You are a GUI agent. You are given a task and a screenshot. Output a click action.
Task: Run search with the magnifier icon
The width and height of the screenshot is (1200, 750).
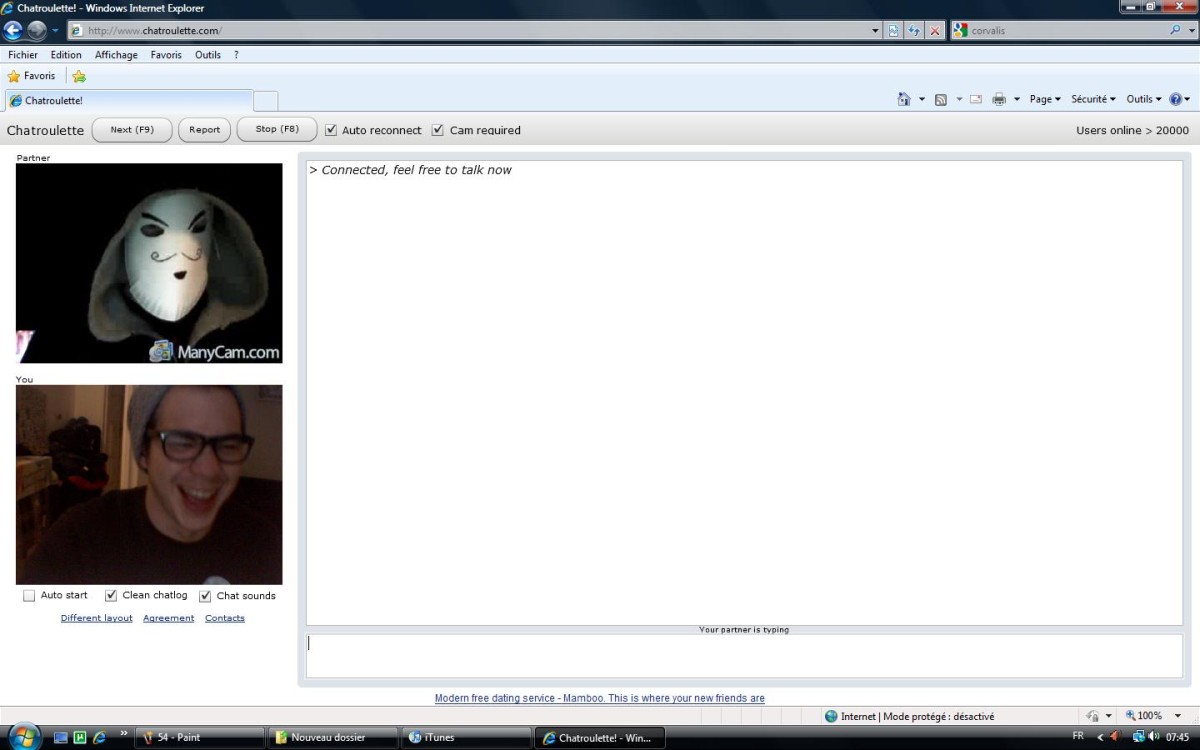[1175, 30]
